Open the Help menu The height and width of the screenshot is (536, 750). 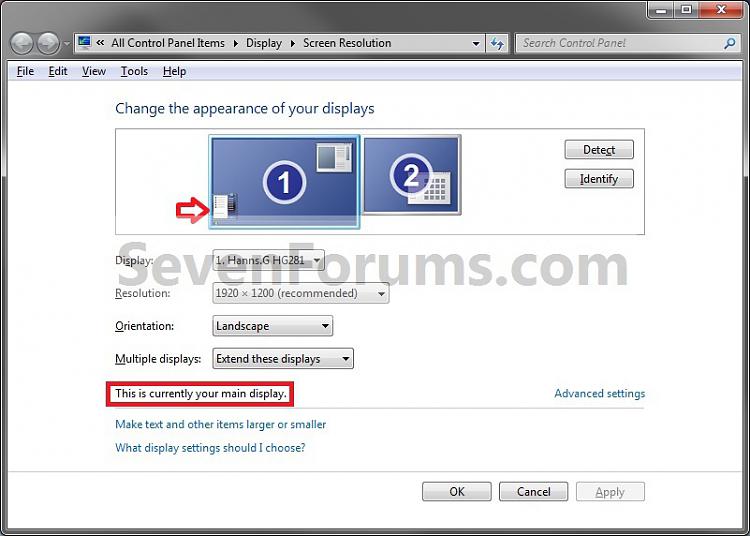coord(174,71)
